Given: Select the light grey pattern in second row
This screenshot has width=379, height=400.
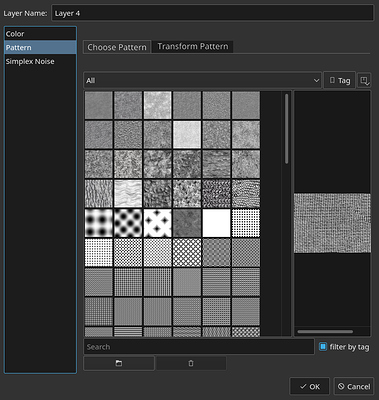Looking at the screenshot, I should coord(187,135).
